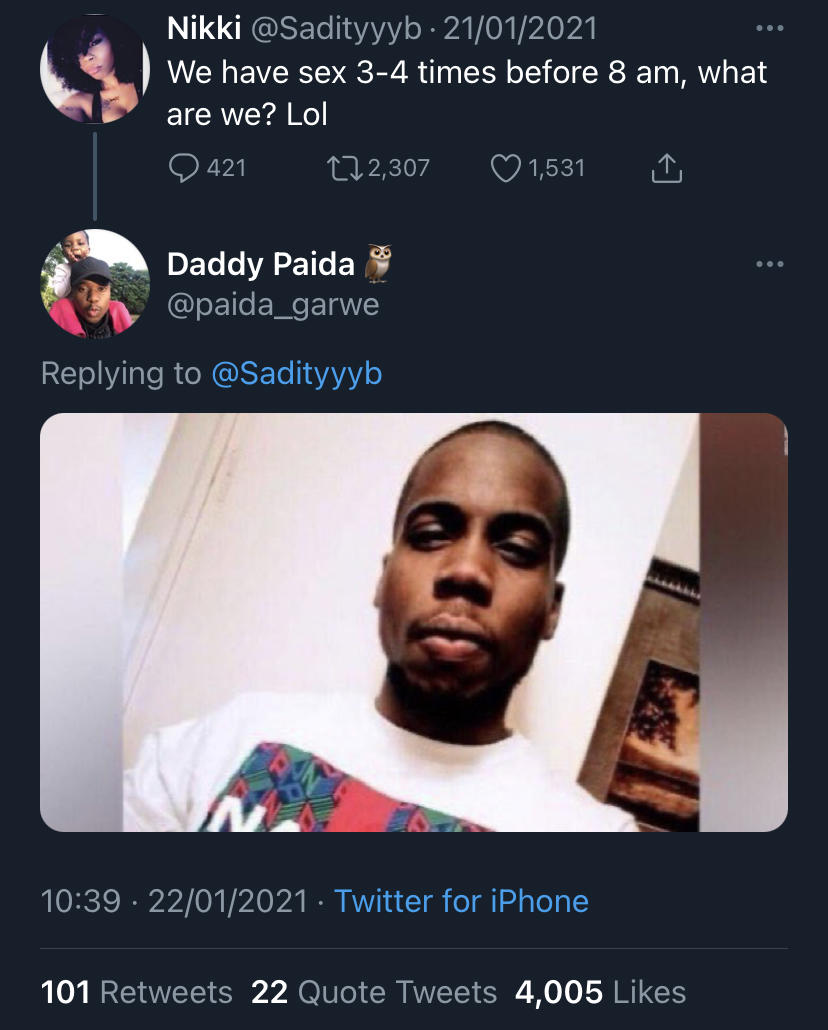Show the 22 Quote Tweets
This screenshot has height=1030, width=828.
click(x=373, y=992)
